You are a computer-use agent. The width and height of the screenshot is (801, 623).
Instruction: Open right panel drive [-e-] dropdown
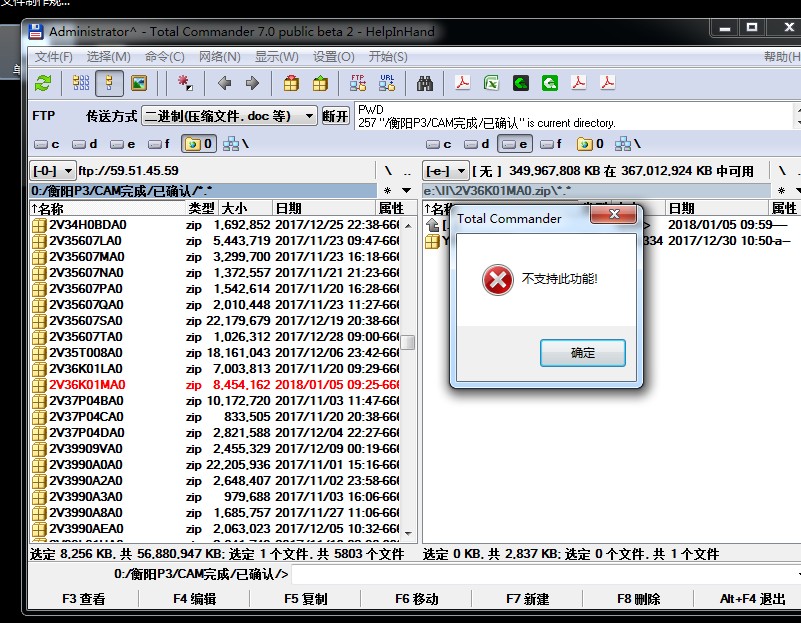click(446, 171)
